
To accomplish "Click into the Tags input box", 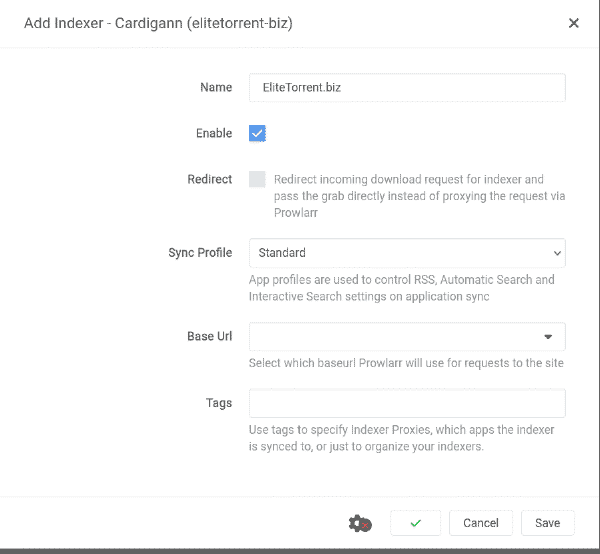I will coord(407,403).
